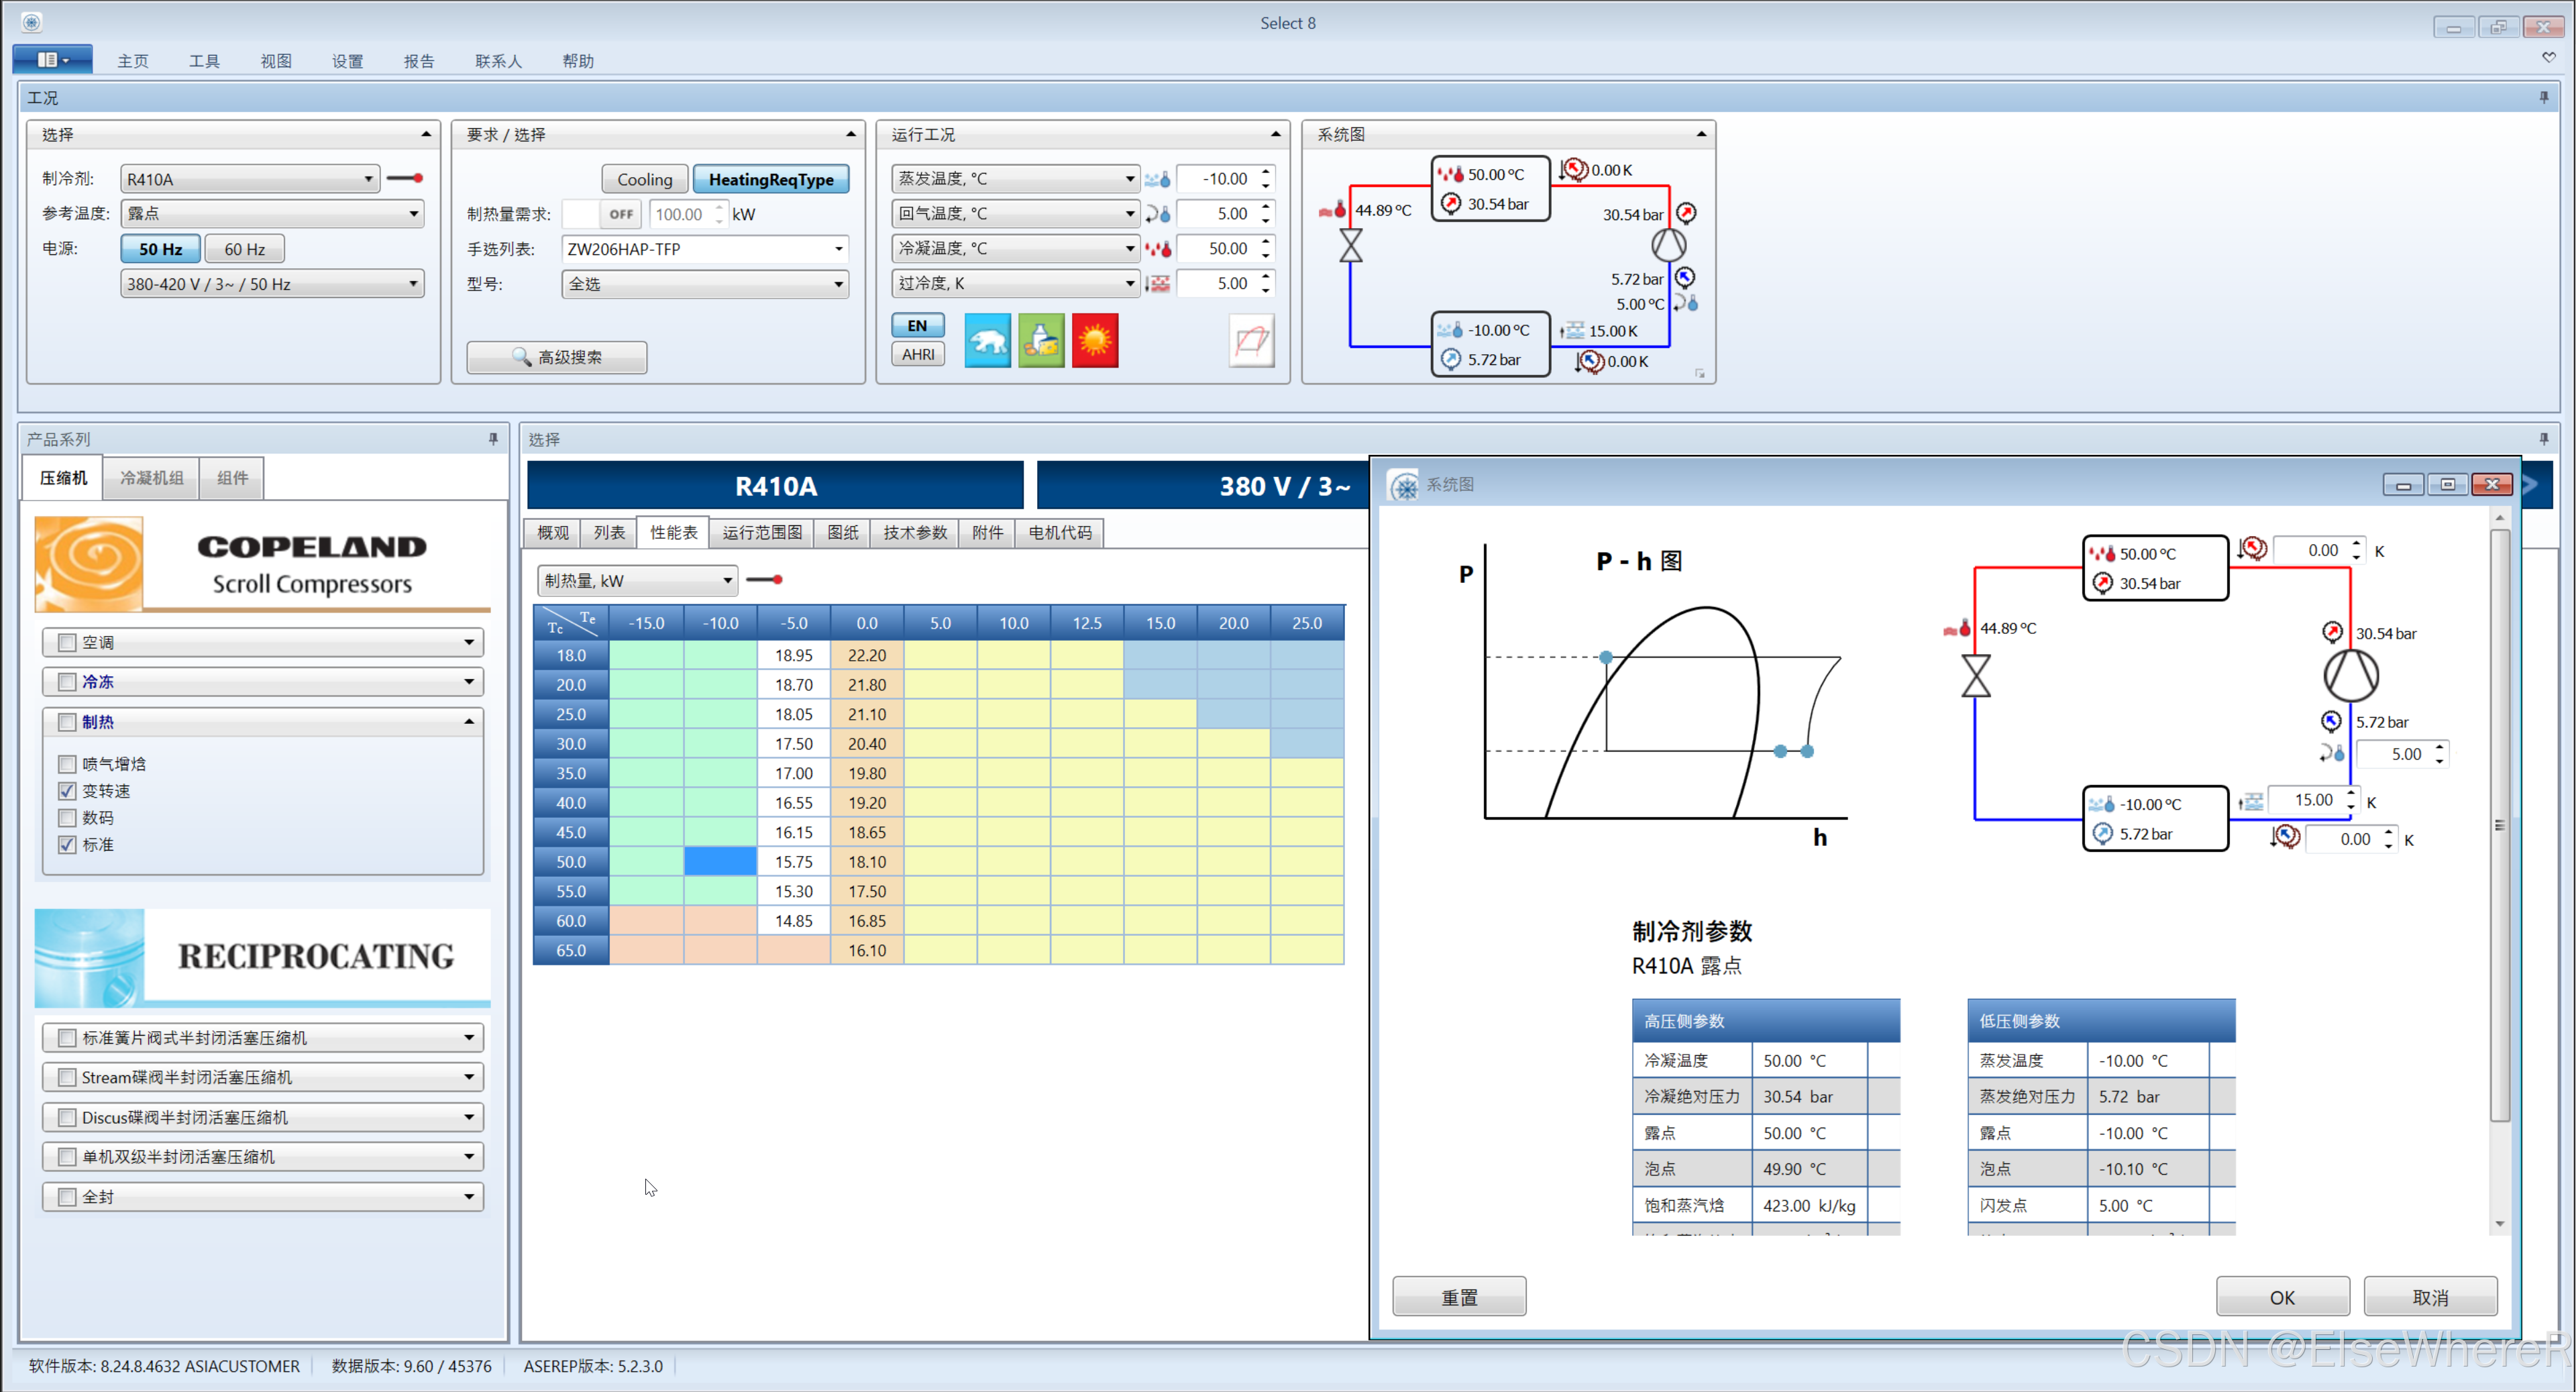Pin the 产品系列 panel
The width and height of the screenshot is (2576, 1392).
tap(493, 439)
